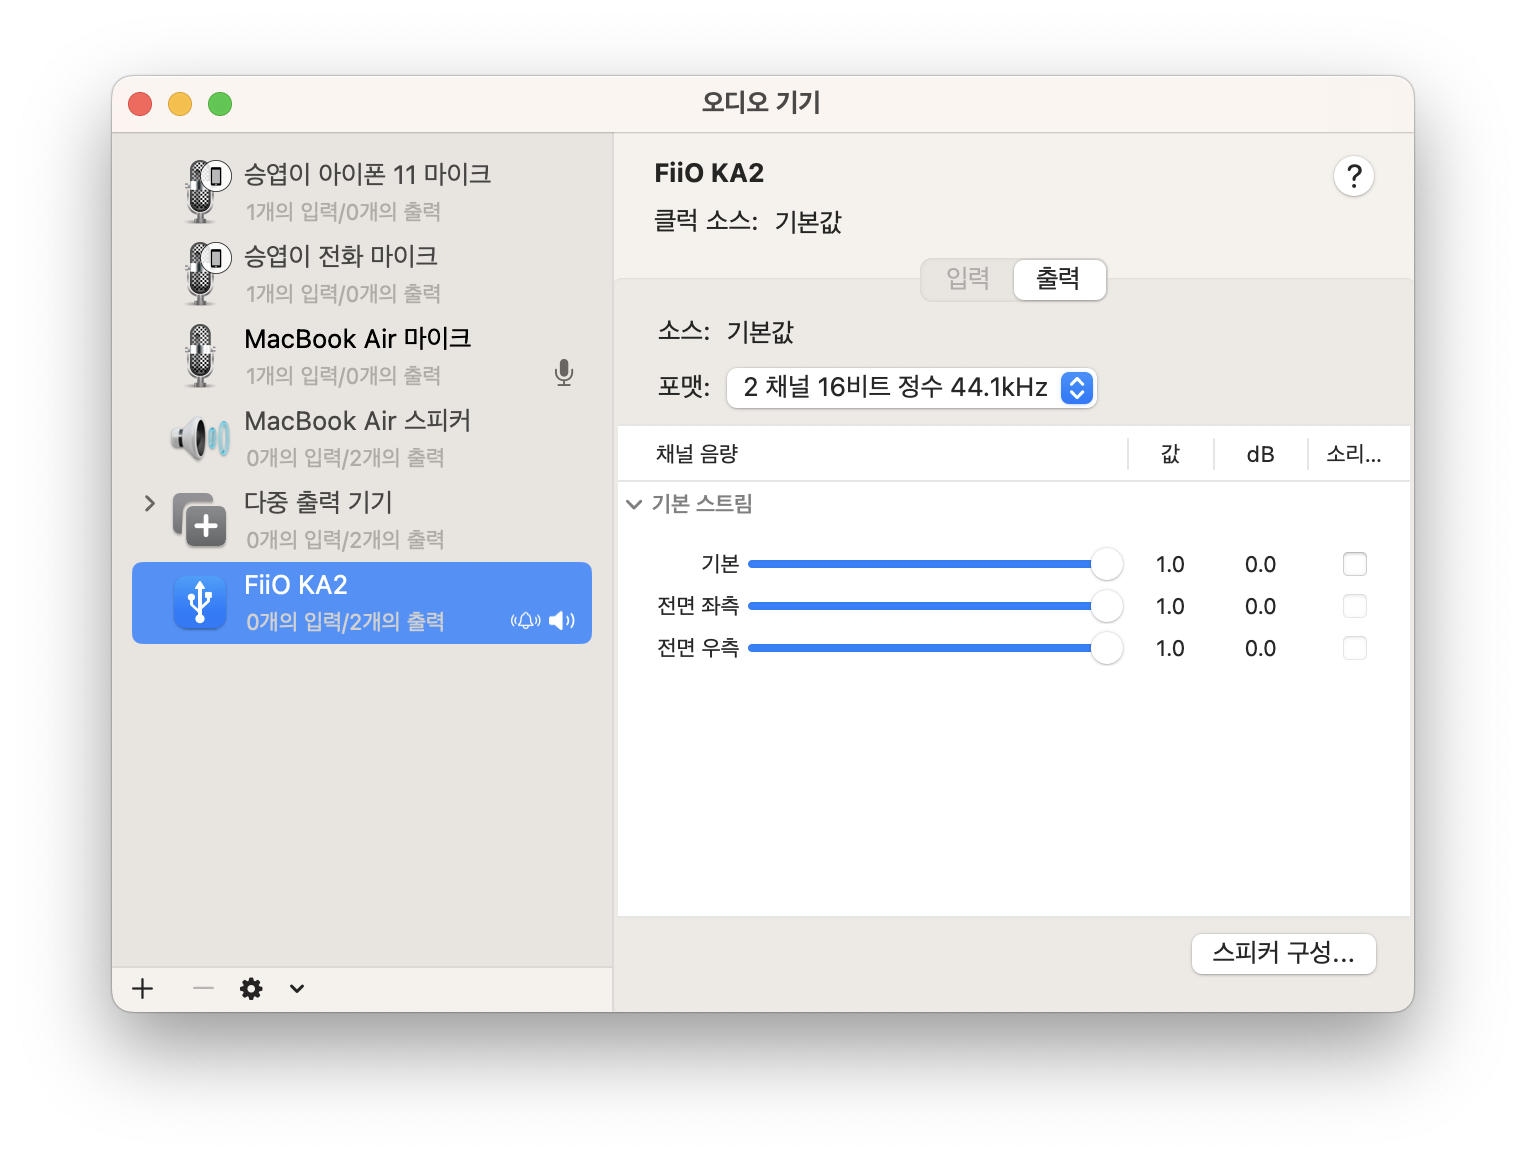Click the 전면 우측 row value 1.0
This screenshot has width=1526, height=1160.
click(x=1170, y=649)
